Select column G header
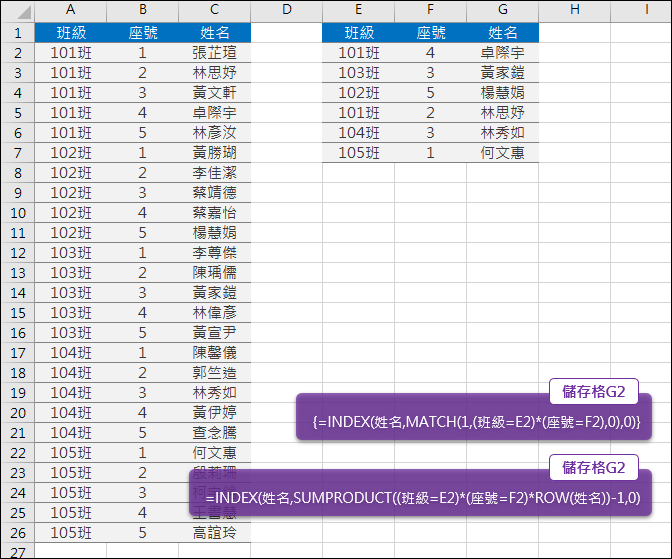672x559 pixels. 503,9
